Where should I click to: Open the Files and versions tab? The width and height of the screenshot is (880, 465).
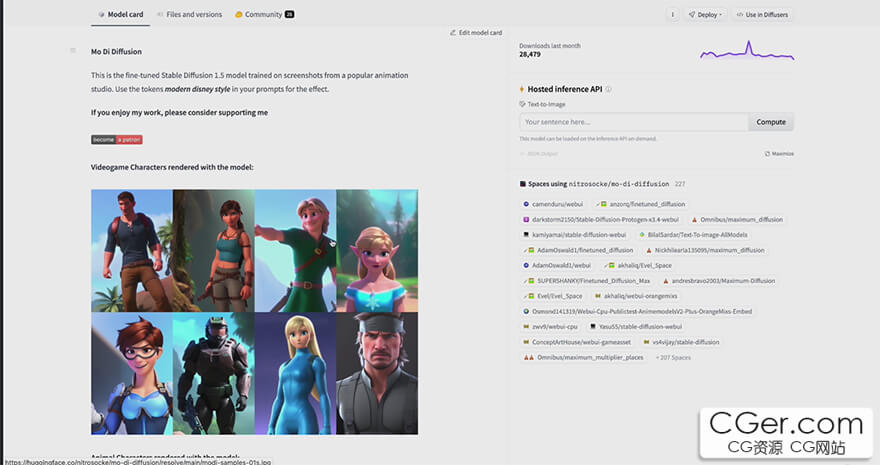tap(190, 15)
